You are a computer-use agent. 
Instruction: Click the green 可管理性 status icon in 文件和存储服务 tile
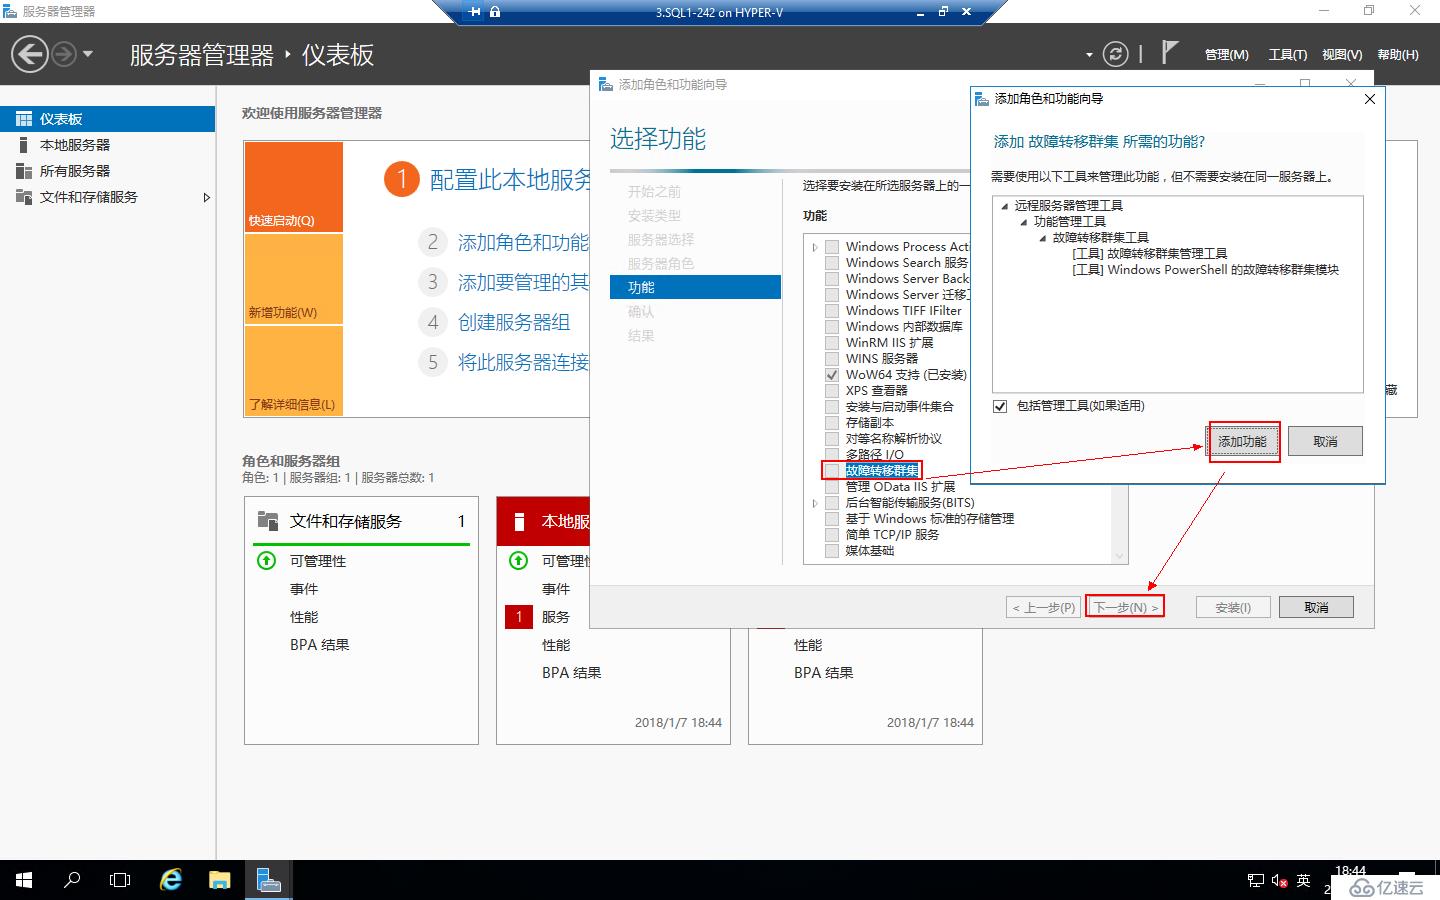click(266, 560)
